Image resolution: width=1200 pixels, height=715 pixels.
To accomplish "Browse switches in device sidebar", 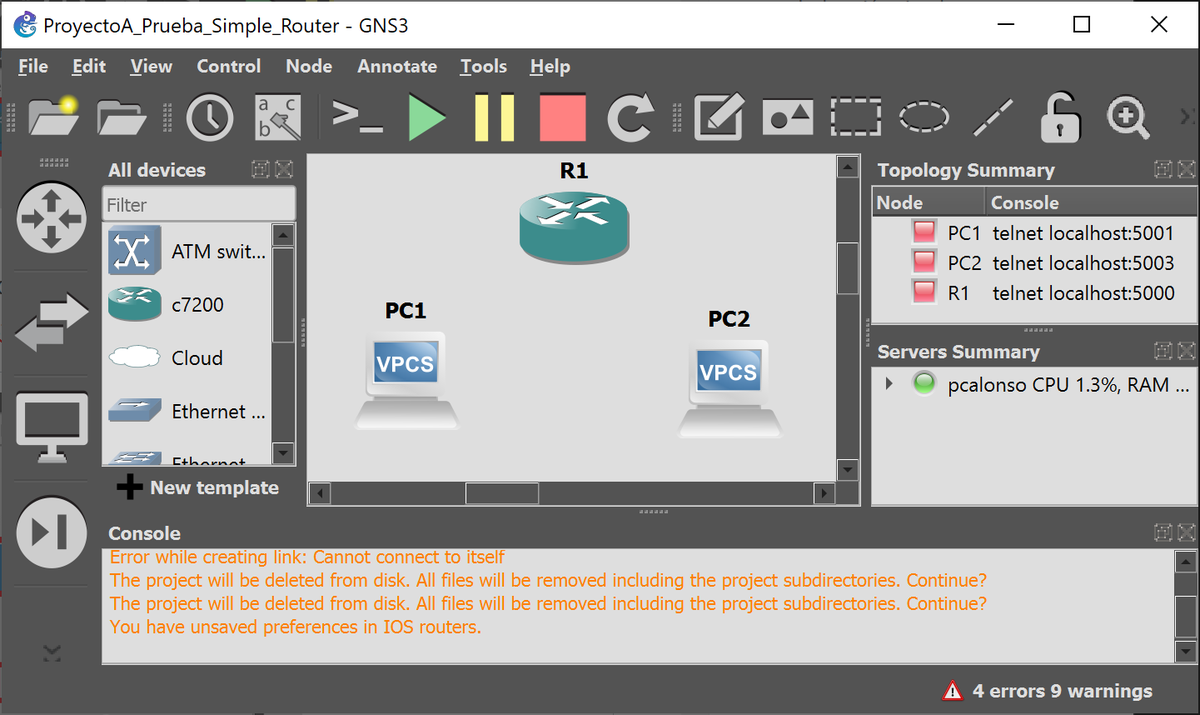I will (x=52, y=322).
